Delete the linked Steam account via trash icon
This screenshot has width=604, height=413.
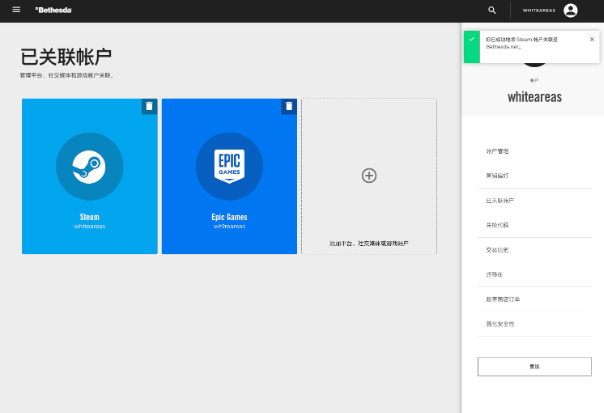click(x=149, y=106)
